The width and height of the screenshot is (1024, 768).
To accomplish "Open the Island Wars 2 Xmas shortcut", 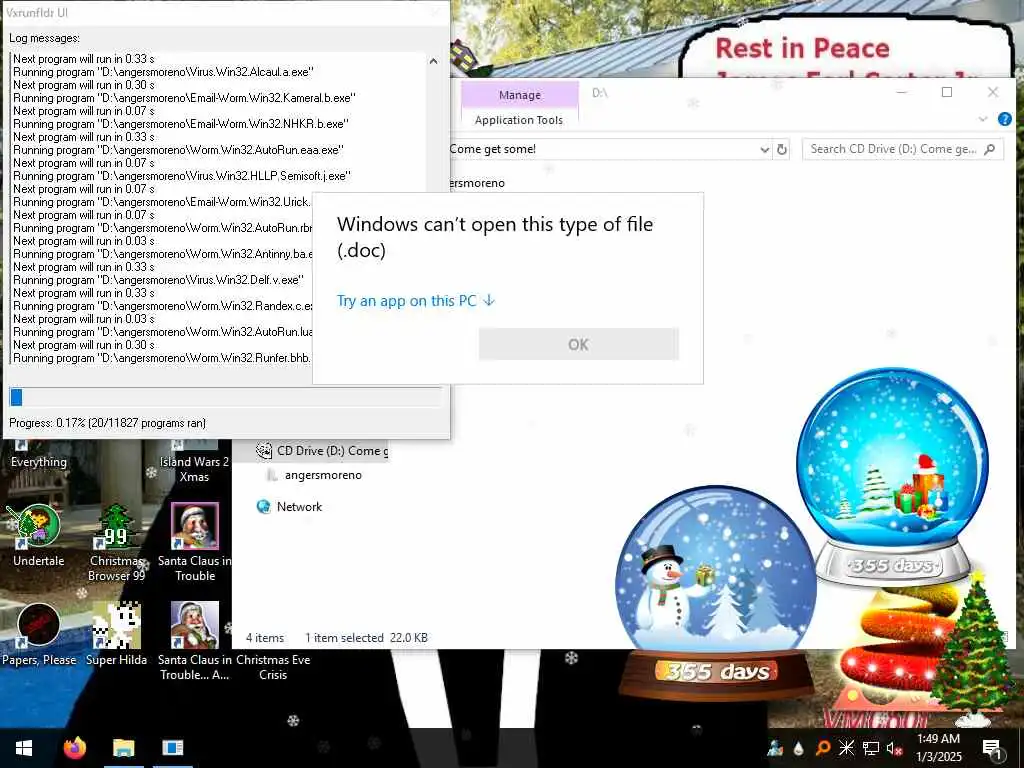I will tap(194, 460).
